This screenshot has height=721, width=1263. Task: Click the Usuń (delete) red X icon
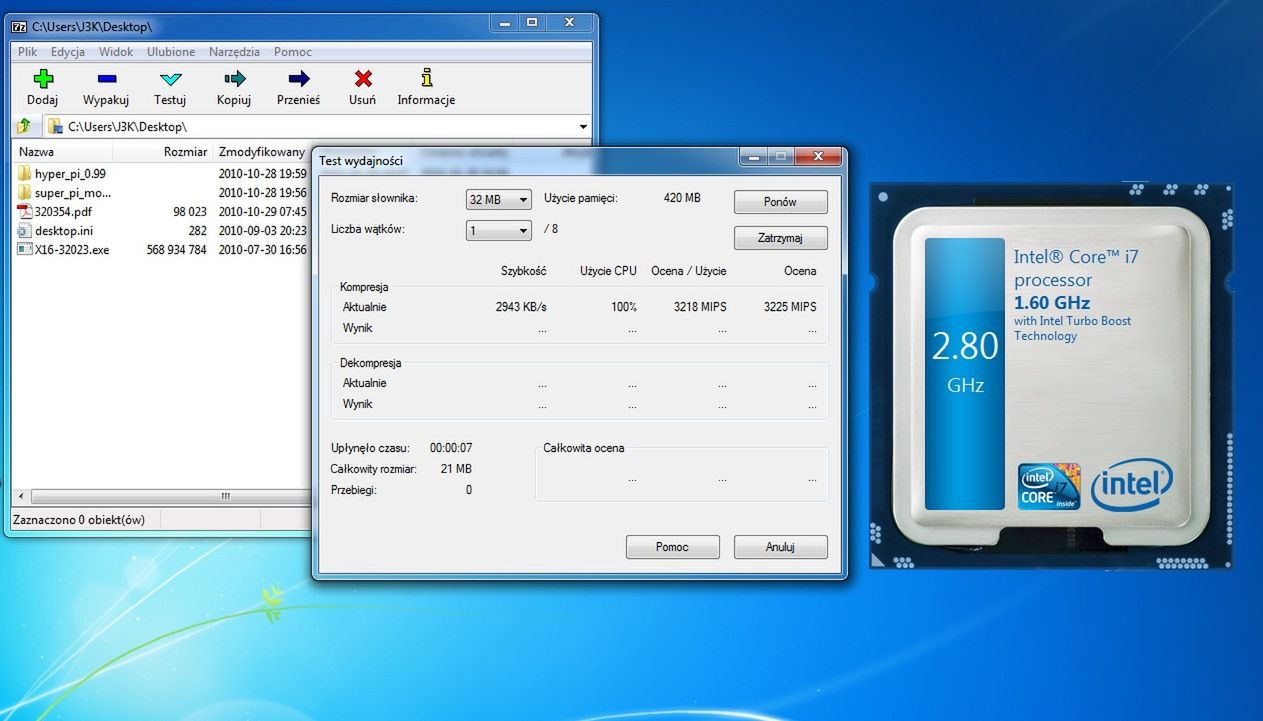pyautogui.click(x=363, y=78)
